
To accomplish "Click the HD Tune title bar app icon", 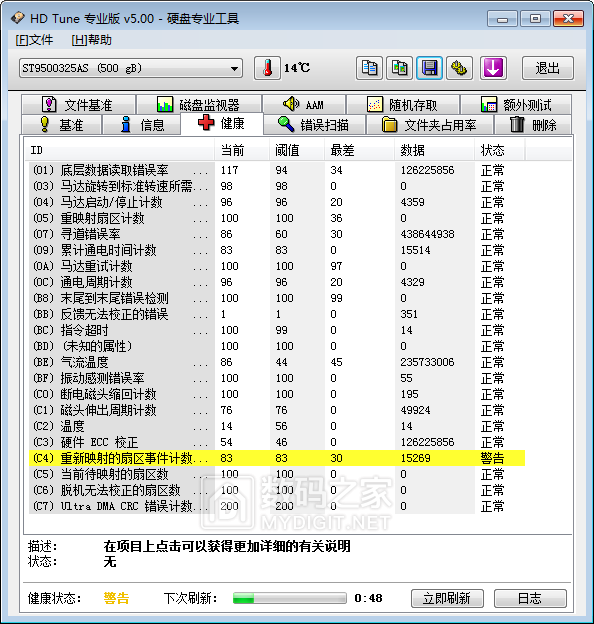I will click(x=18, y=18).
